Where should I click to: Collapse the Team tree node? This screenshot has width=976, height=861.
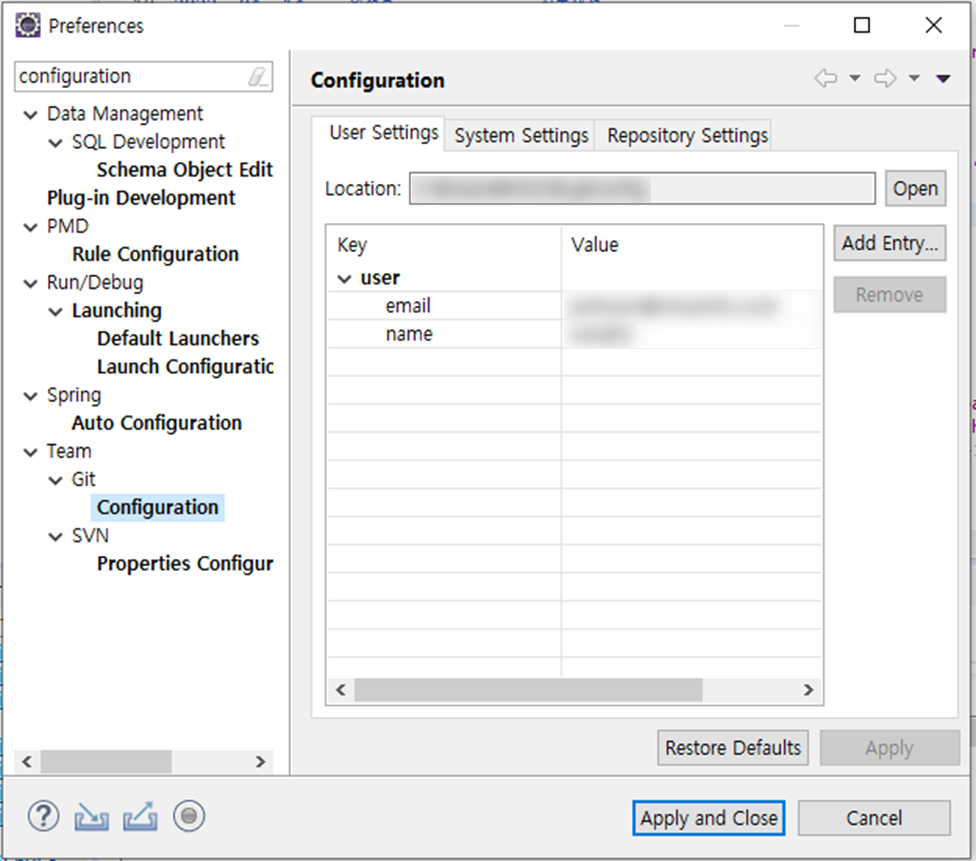click(30, 452)
